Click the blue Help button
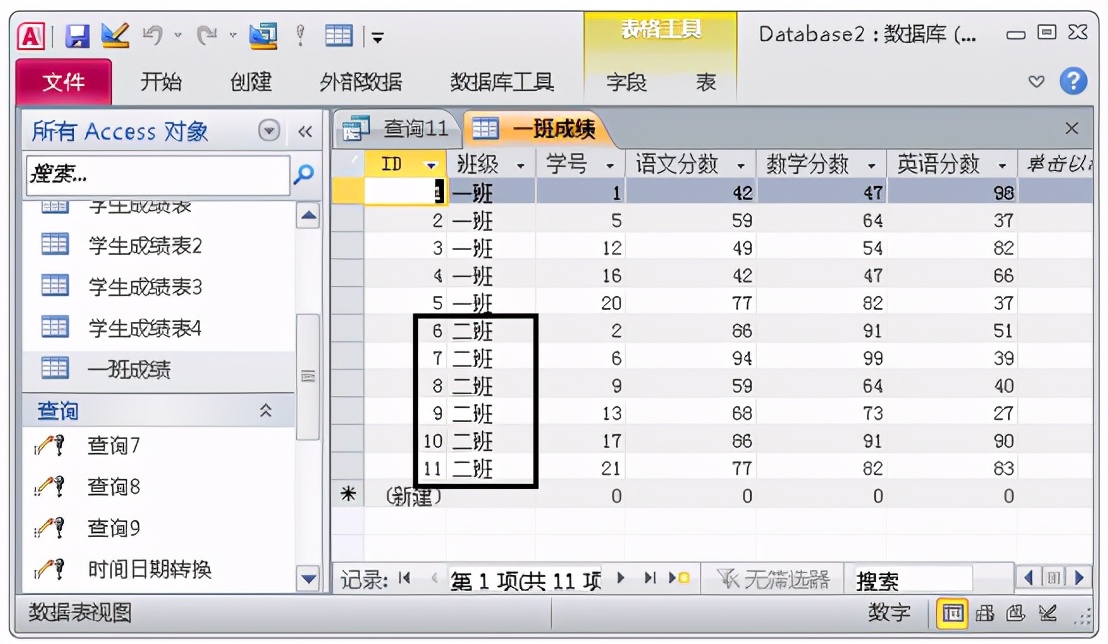This screenshot has height=644, width=1108. click(x=1074, y=83)
